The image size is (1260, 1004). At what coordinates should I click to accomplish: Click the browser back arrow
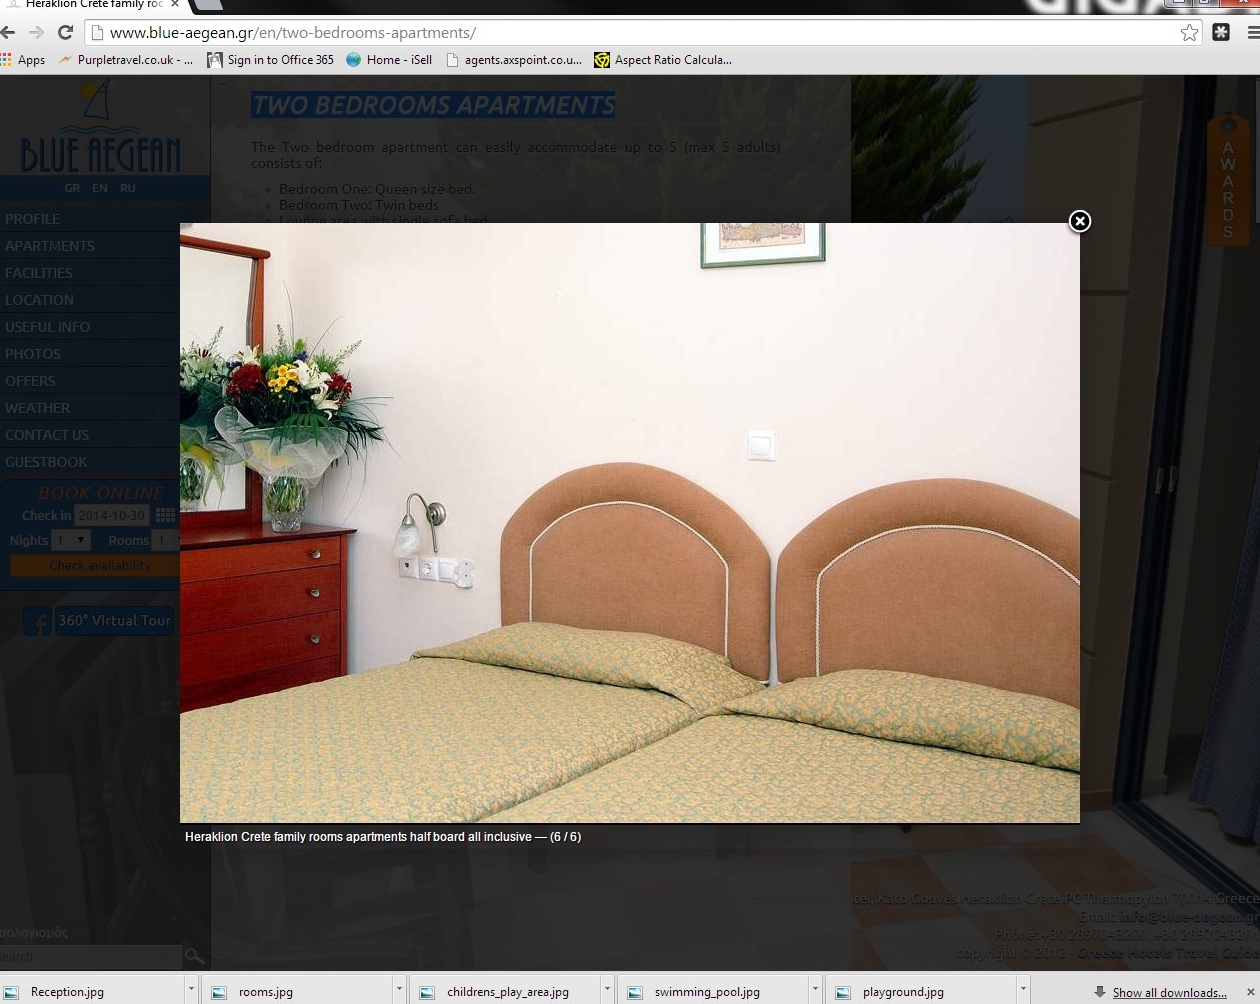(9, 32)
